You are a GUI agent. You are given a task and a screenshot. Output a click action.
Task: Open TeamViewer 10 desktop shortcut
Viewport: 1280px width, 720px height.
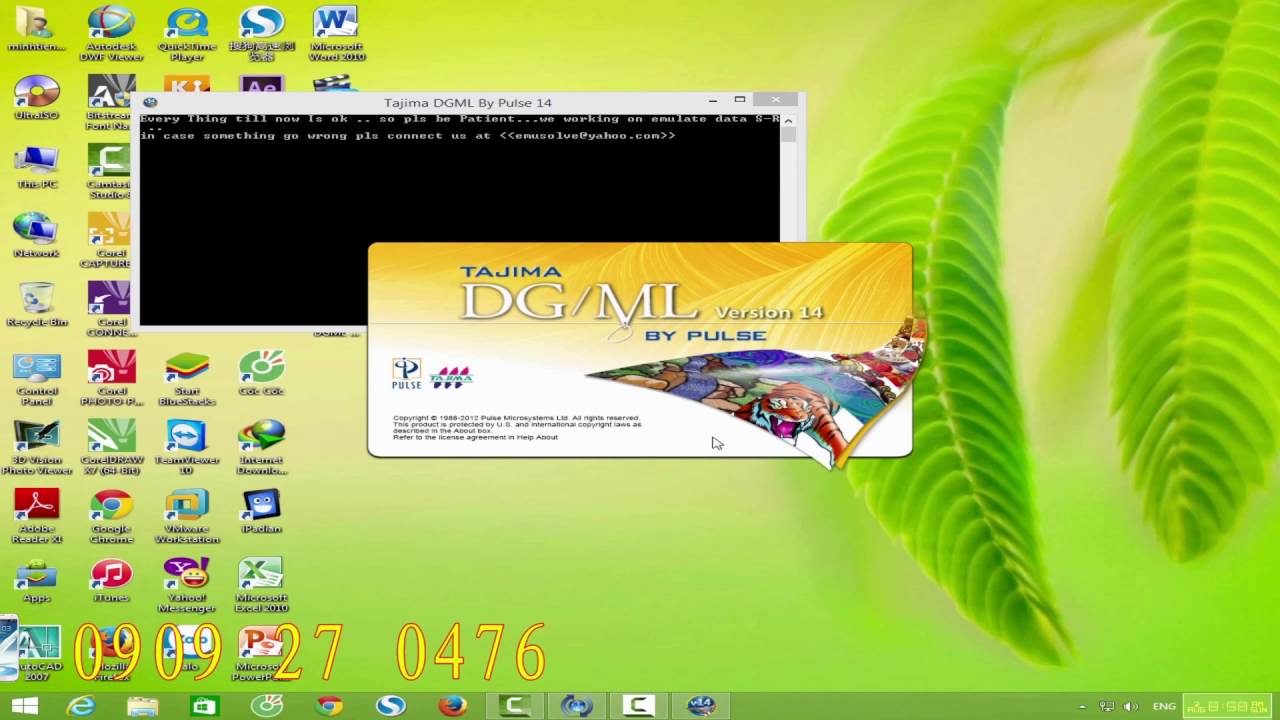coord(187,447)
